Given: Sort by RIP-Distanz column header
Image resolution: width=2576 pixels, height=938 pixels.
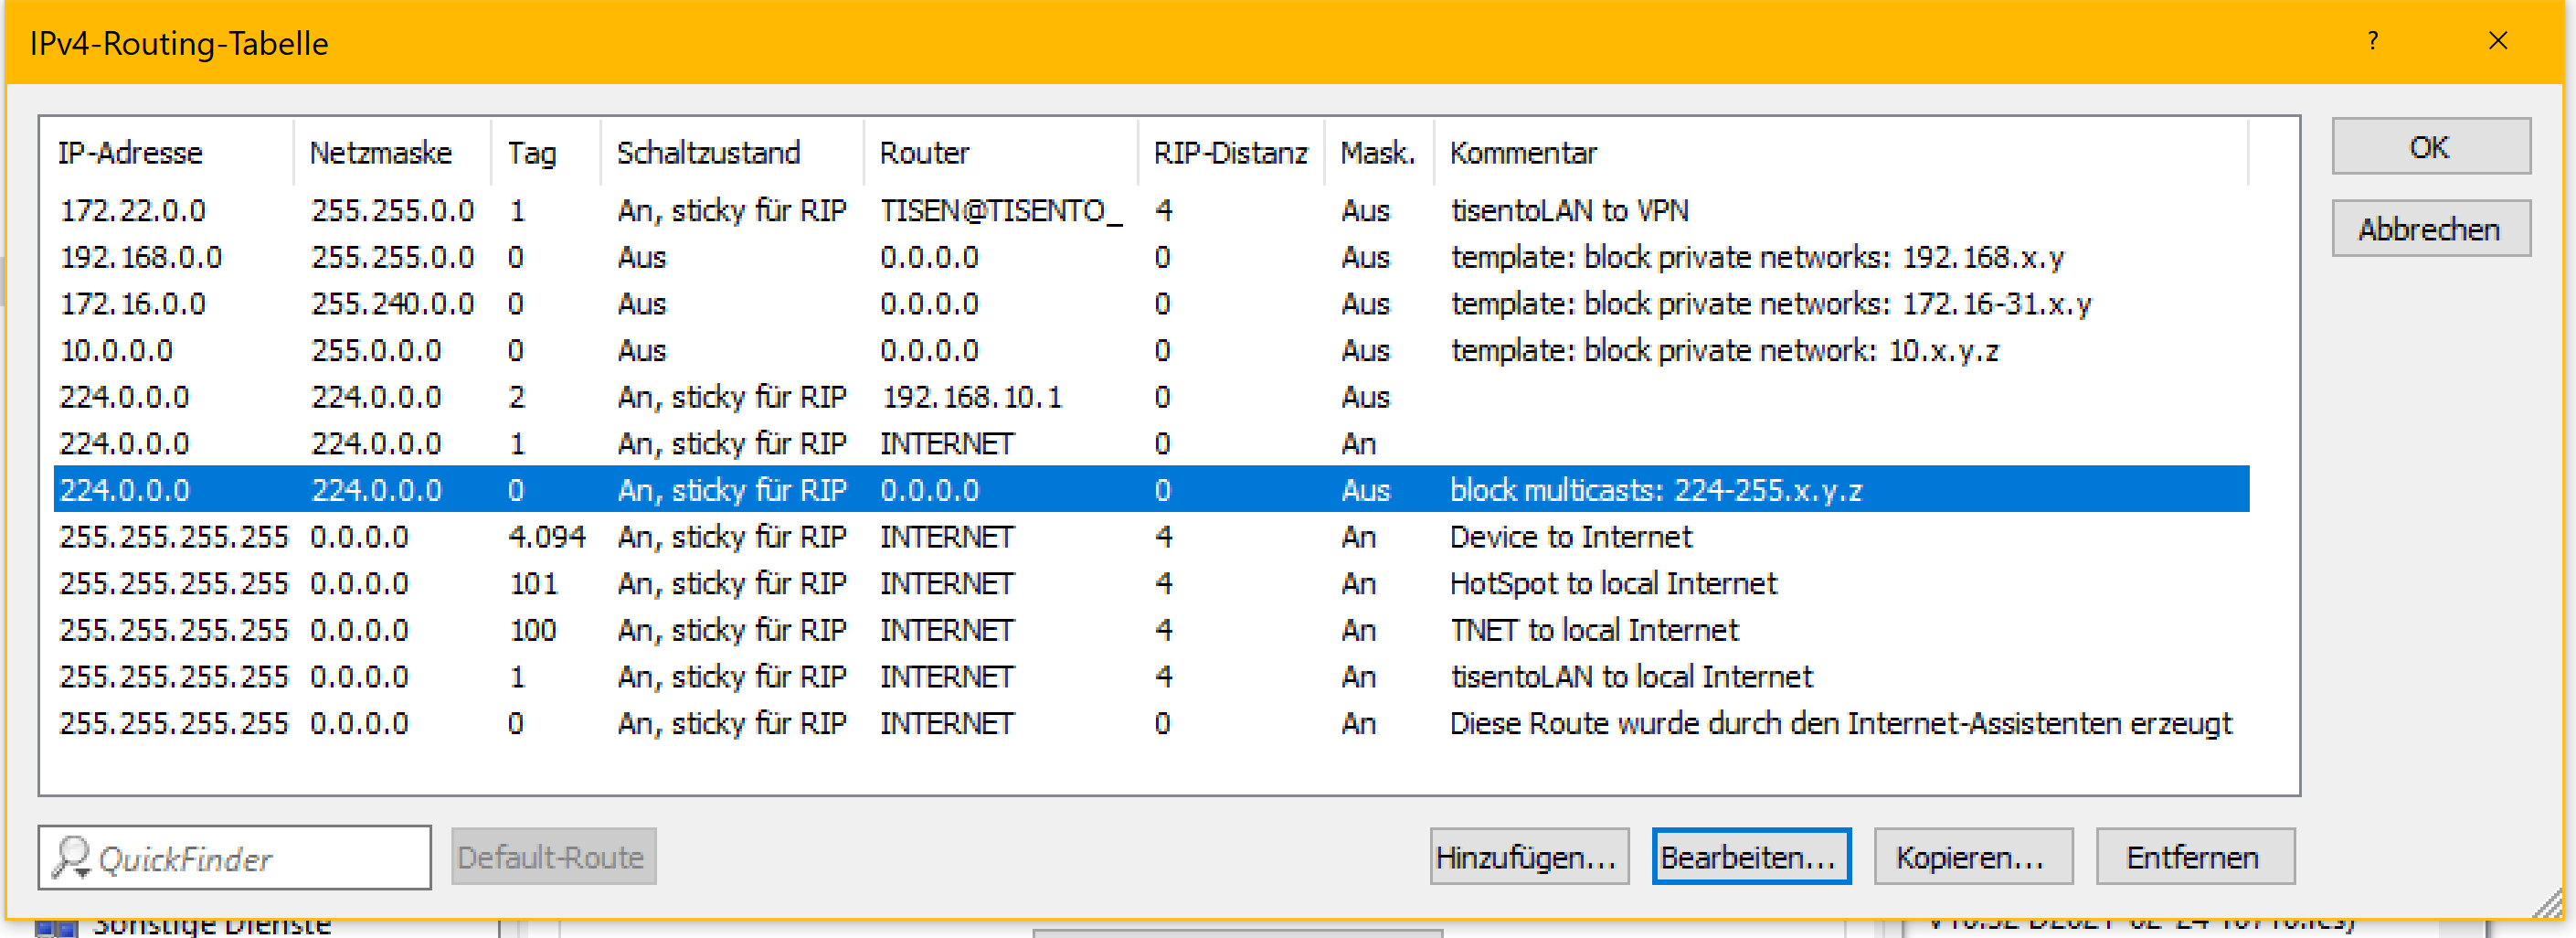Looking at the screenshot, I should point(1230,153).
